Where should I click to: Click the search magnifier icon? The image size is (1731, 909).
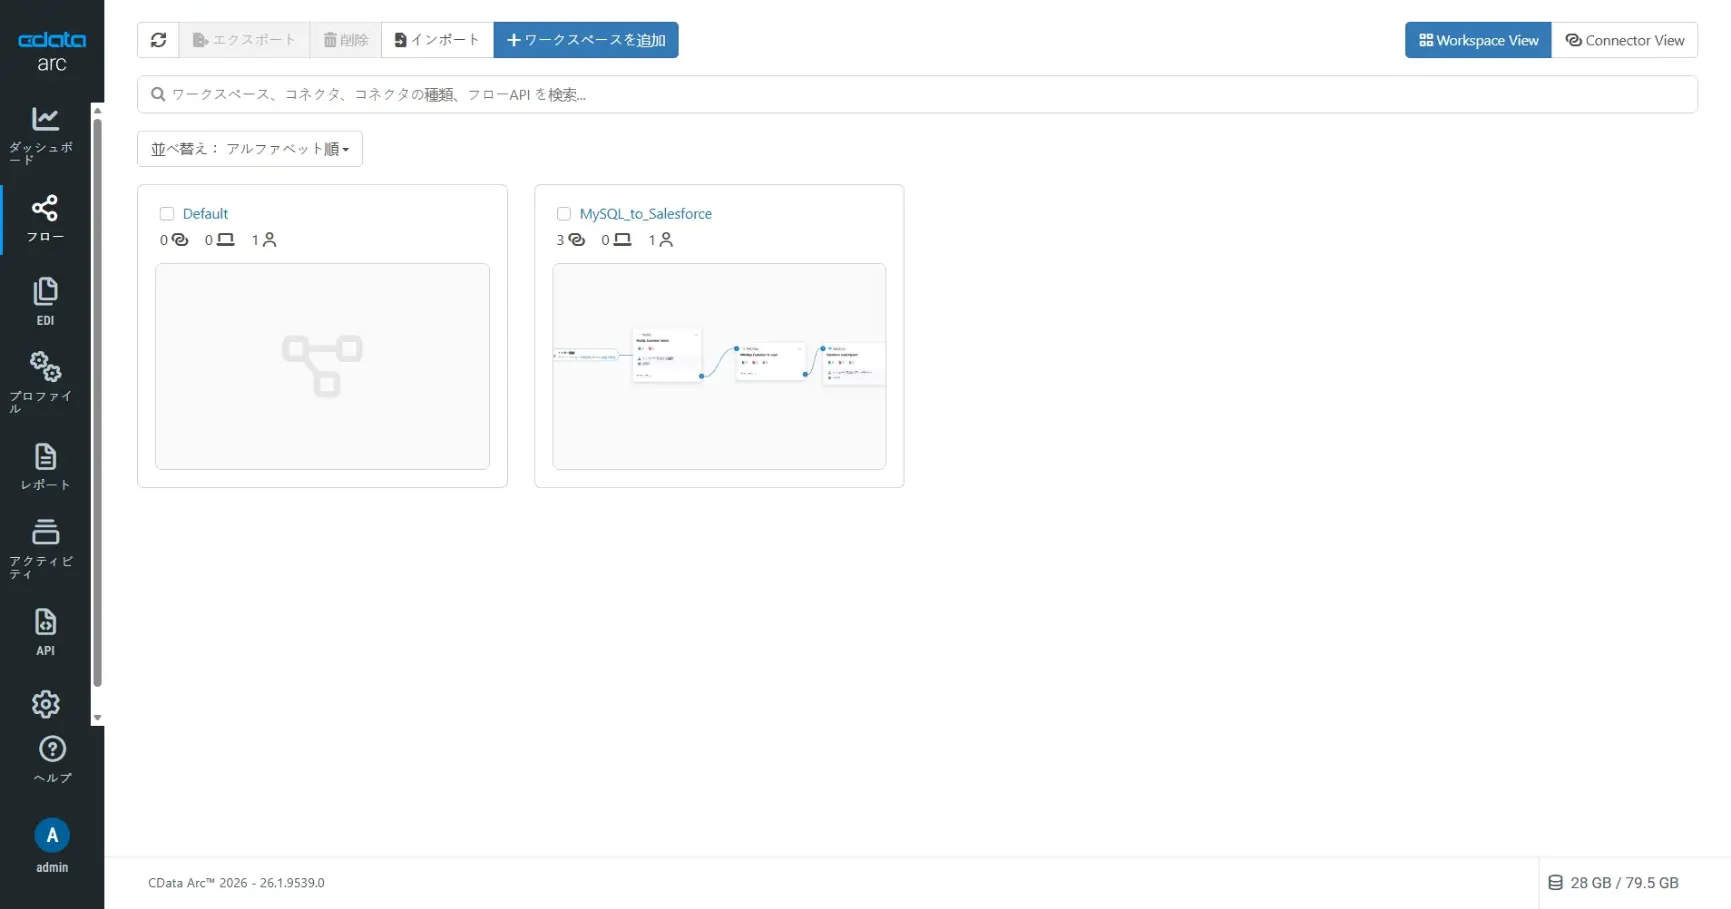point(158,95)
